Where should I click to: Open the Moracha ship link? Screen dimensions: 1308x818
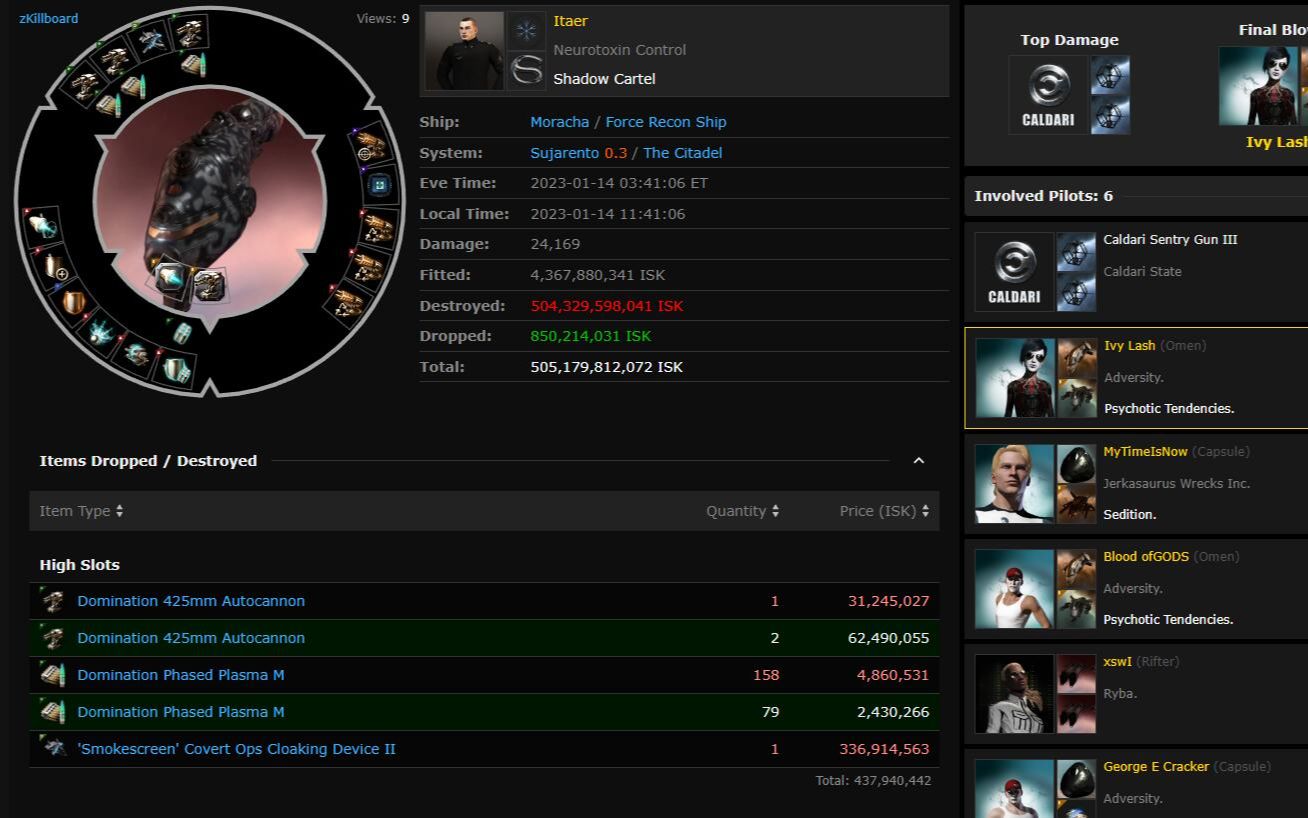point(560,122)
